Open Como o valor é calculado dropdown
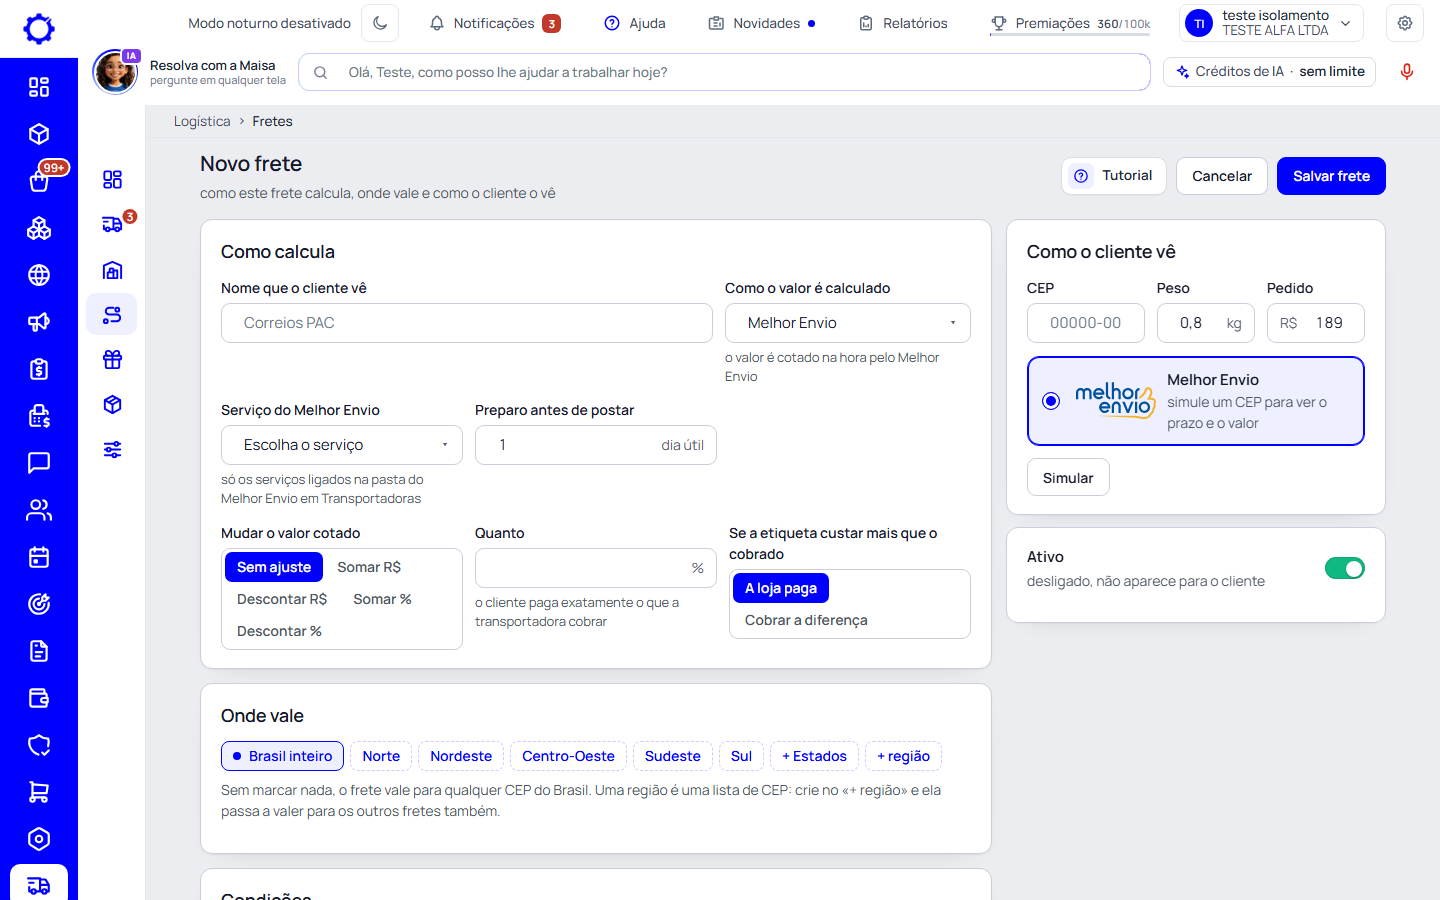 tap(848, 323)
